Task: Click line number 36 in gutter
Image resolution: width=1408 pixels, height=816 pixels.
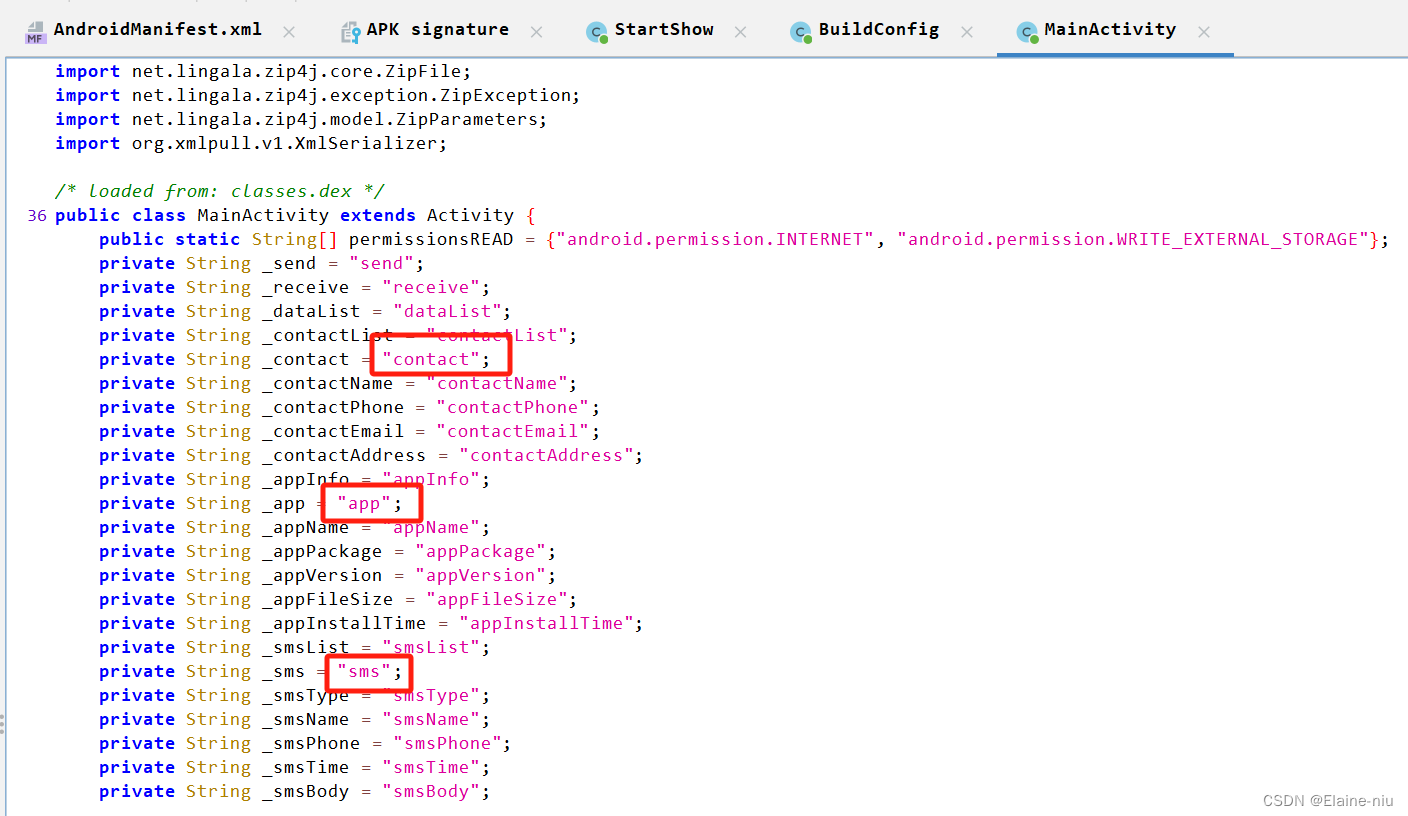Action: (x=37, y=215)
